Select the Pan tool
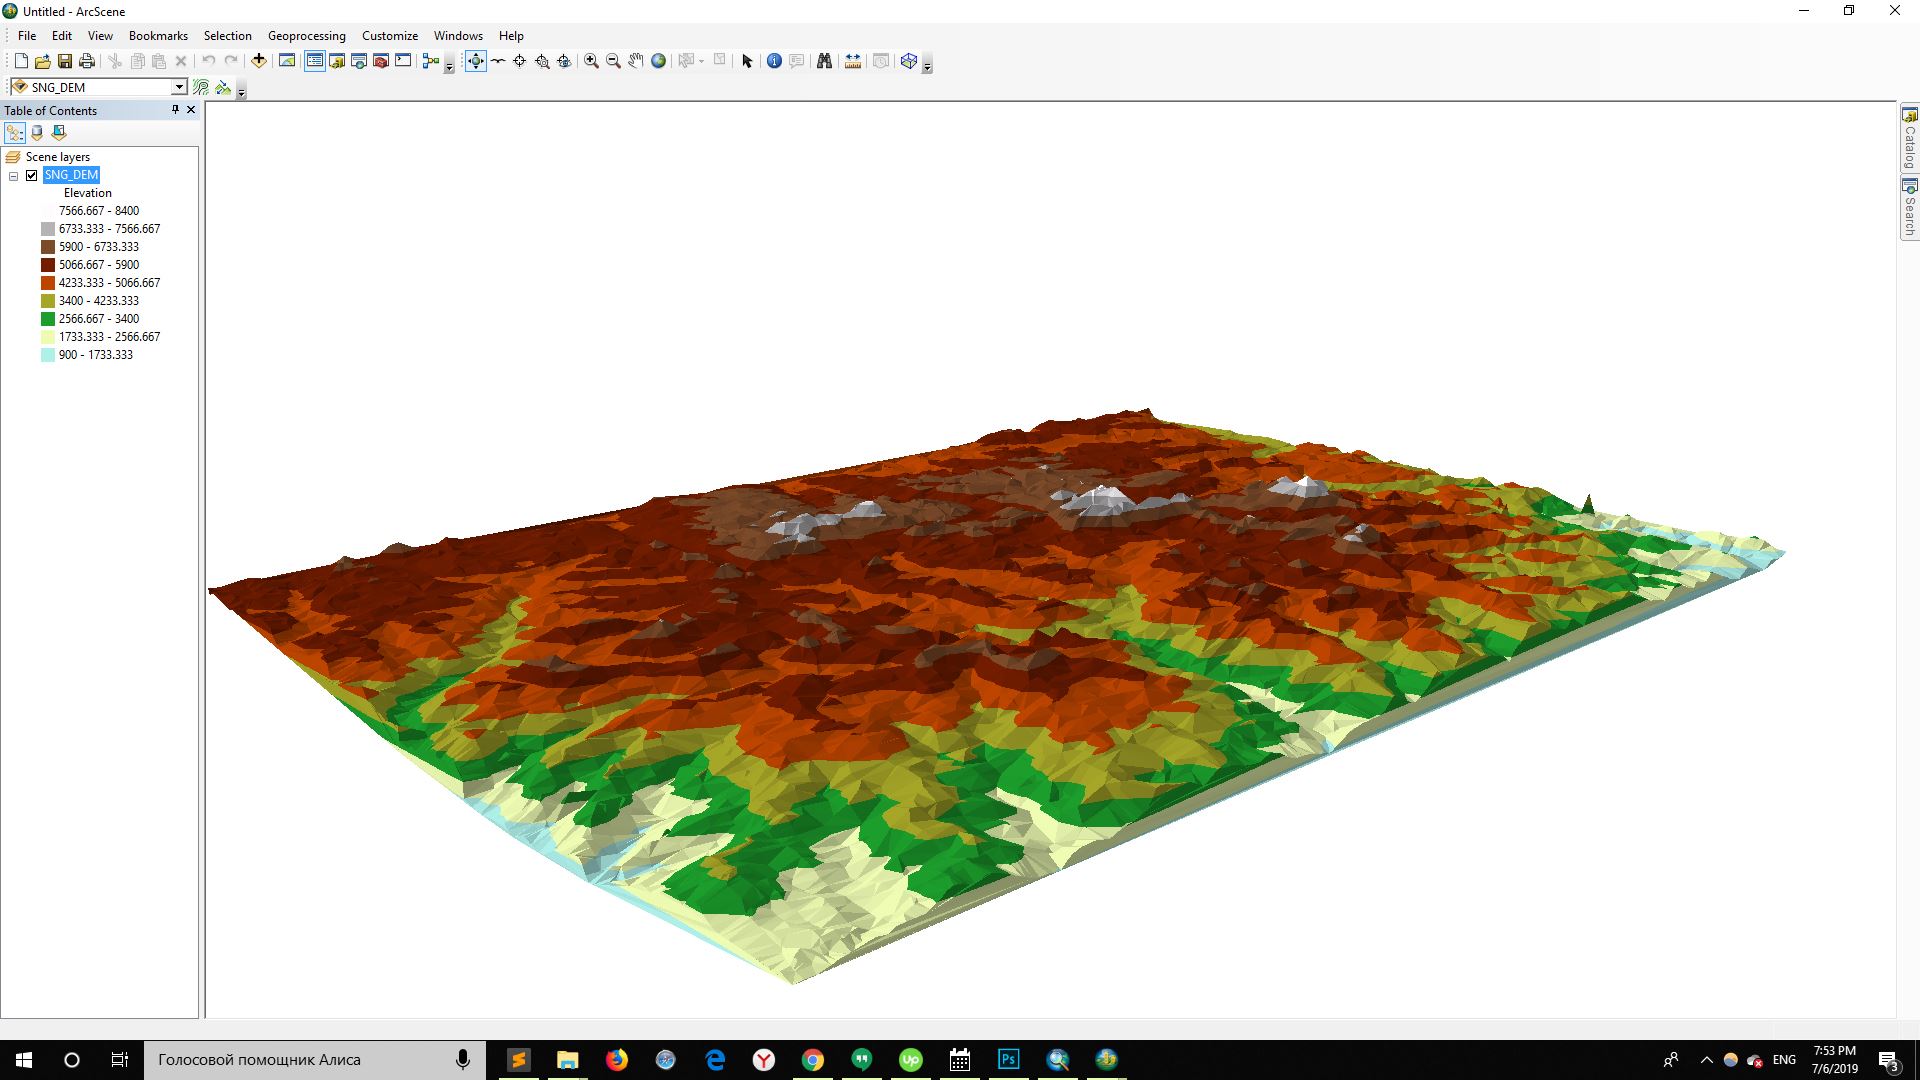This screenshot has height=1080, width=1920. coord(635,61)
